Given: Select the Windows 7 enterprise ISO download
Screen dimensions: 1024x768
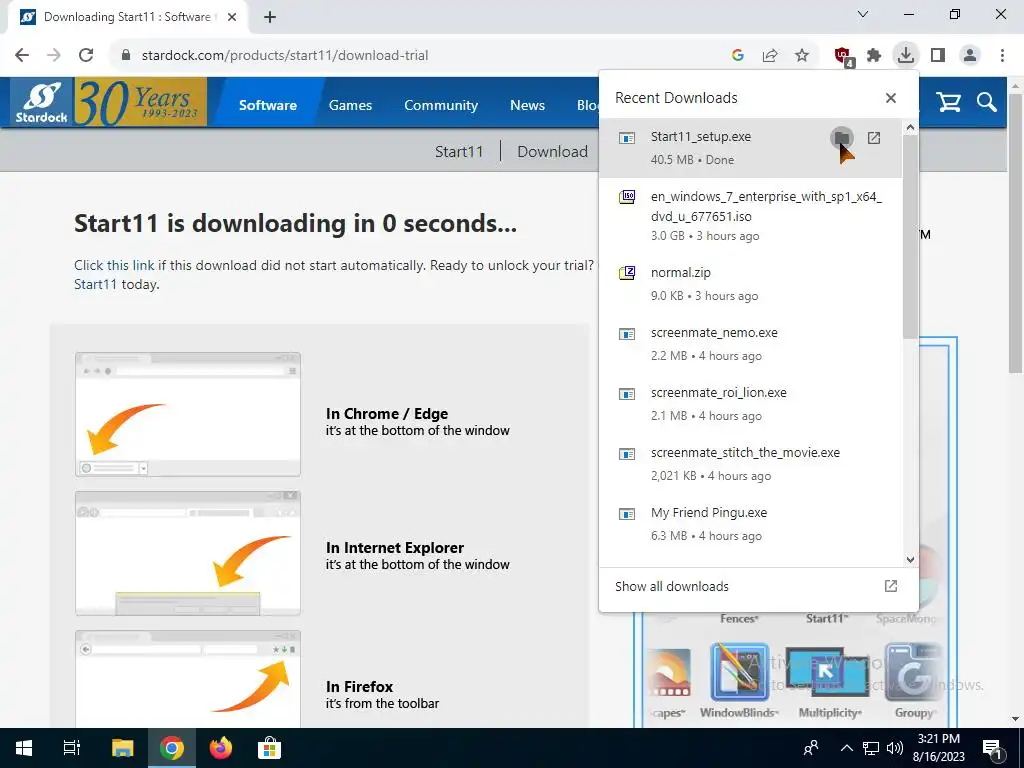Looking at the screenshot, I should point(750,216).
